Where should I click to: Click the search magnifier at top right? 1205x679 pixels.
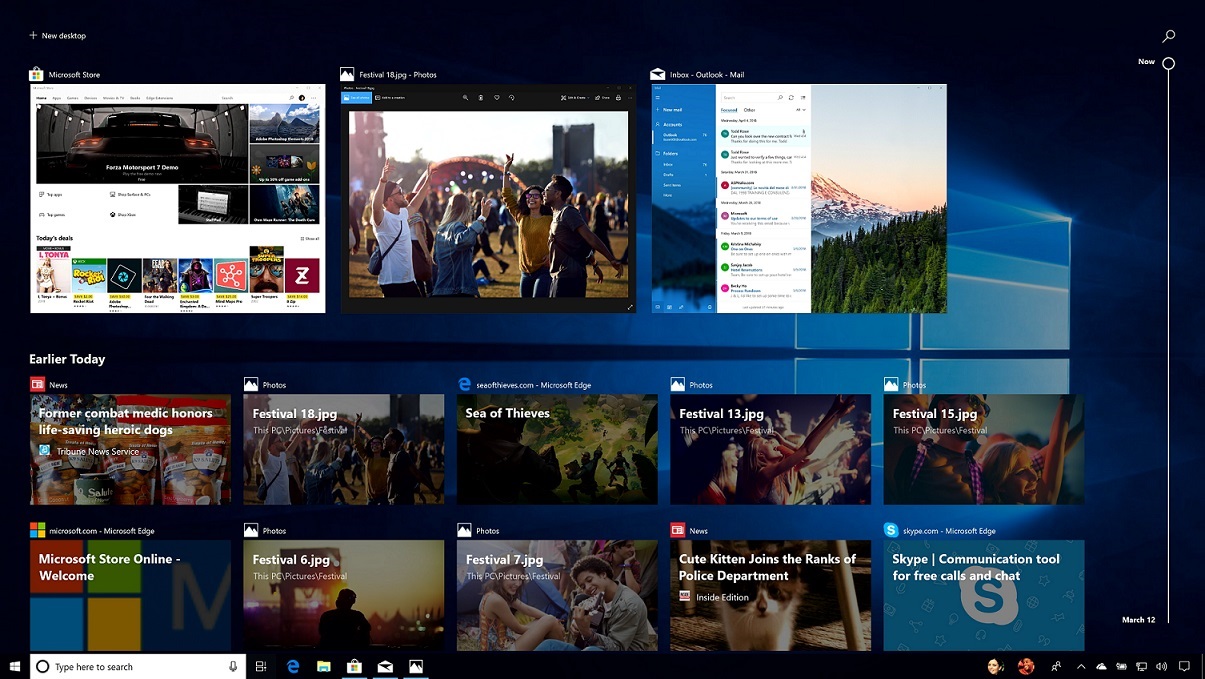(x=1168, y=36)
